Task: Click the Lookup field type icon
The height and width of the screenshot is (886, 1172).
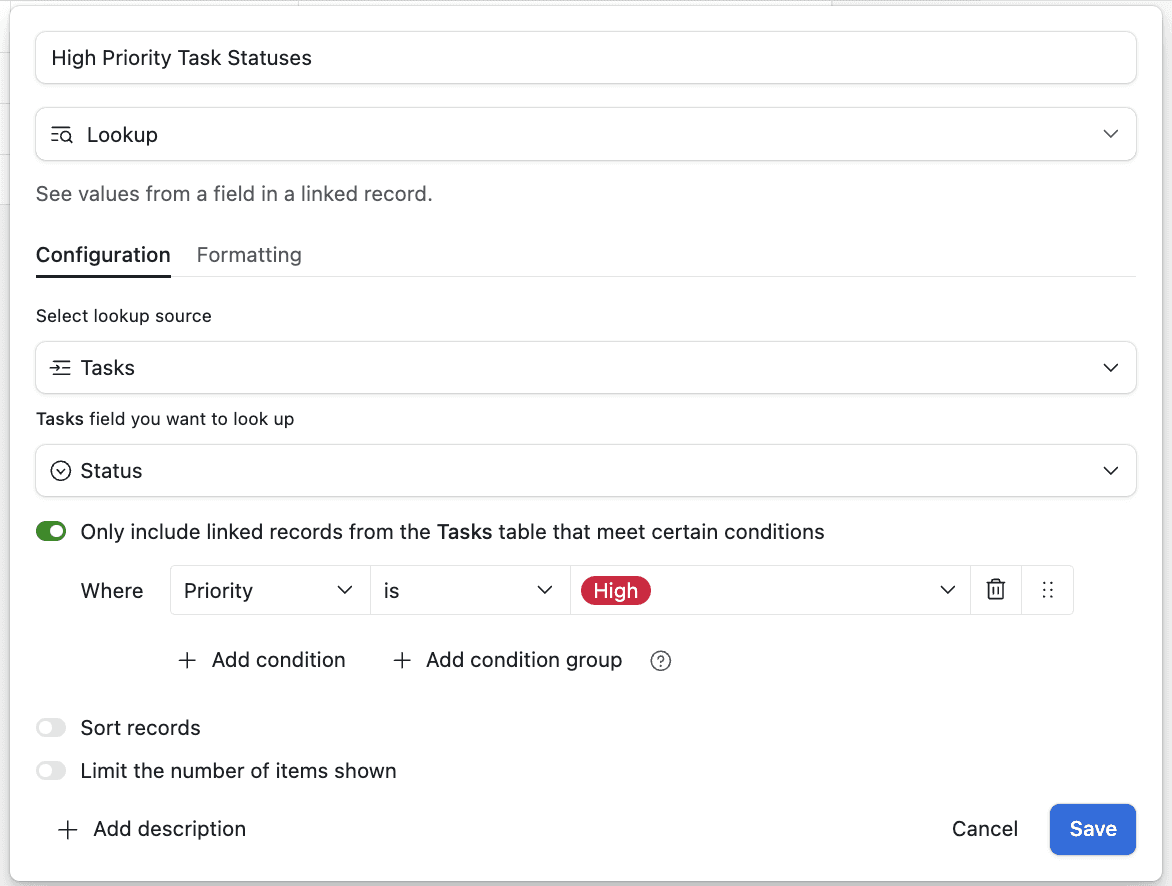Action: (x=61, y=135)
